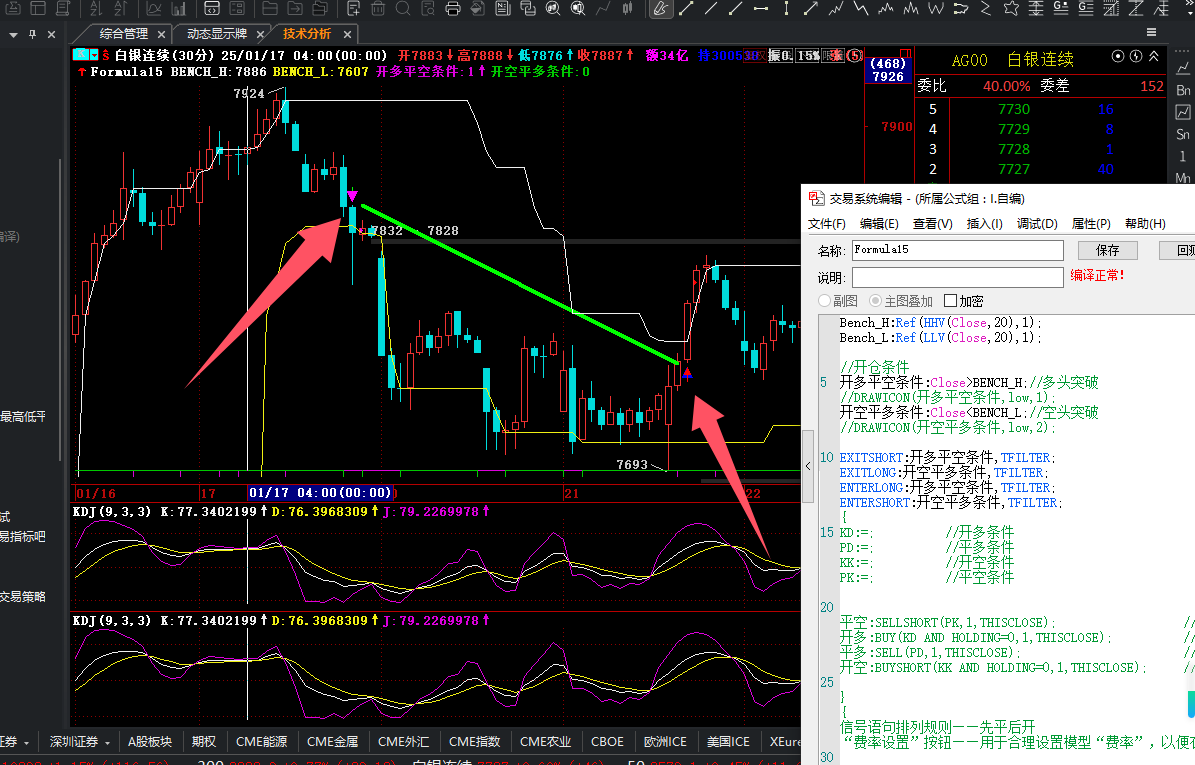The image size is (1195, 765).
Task: Switch to the 动态显示牌 tab
Action: [x=216, y=33]
